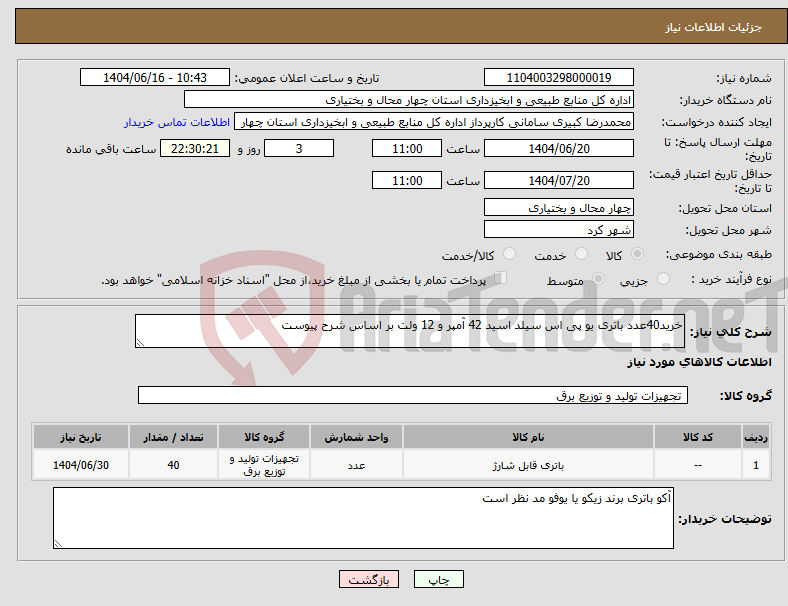Click the ردیف column header
Screen dimensions: 788x606
pyautogui.click(x=755, y=437)
